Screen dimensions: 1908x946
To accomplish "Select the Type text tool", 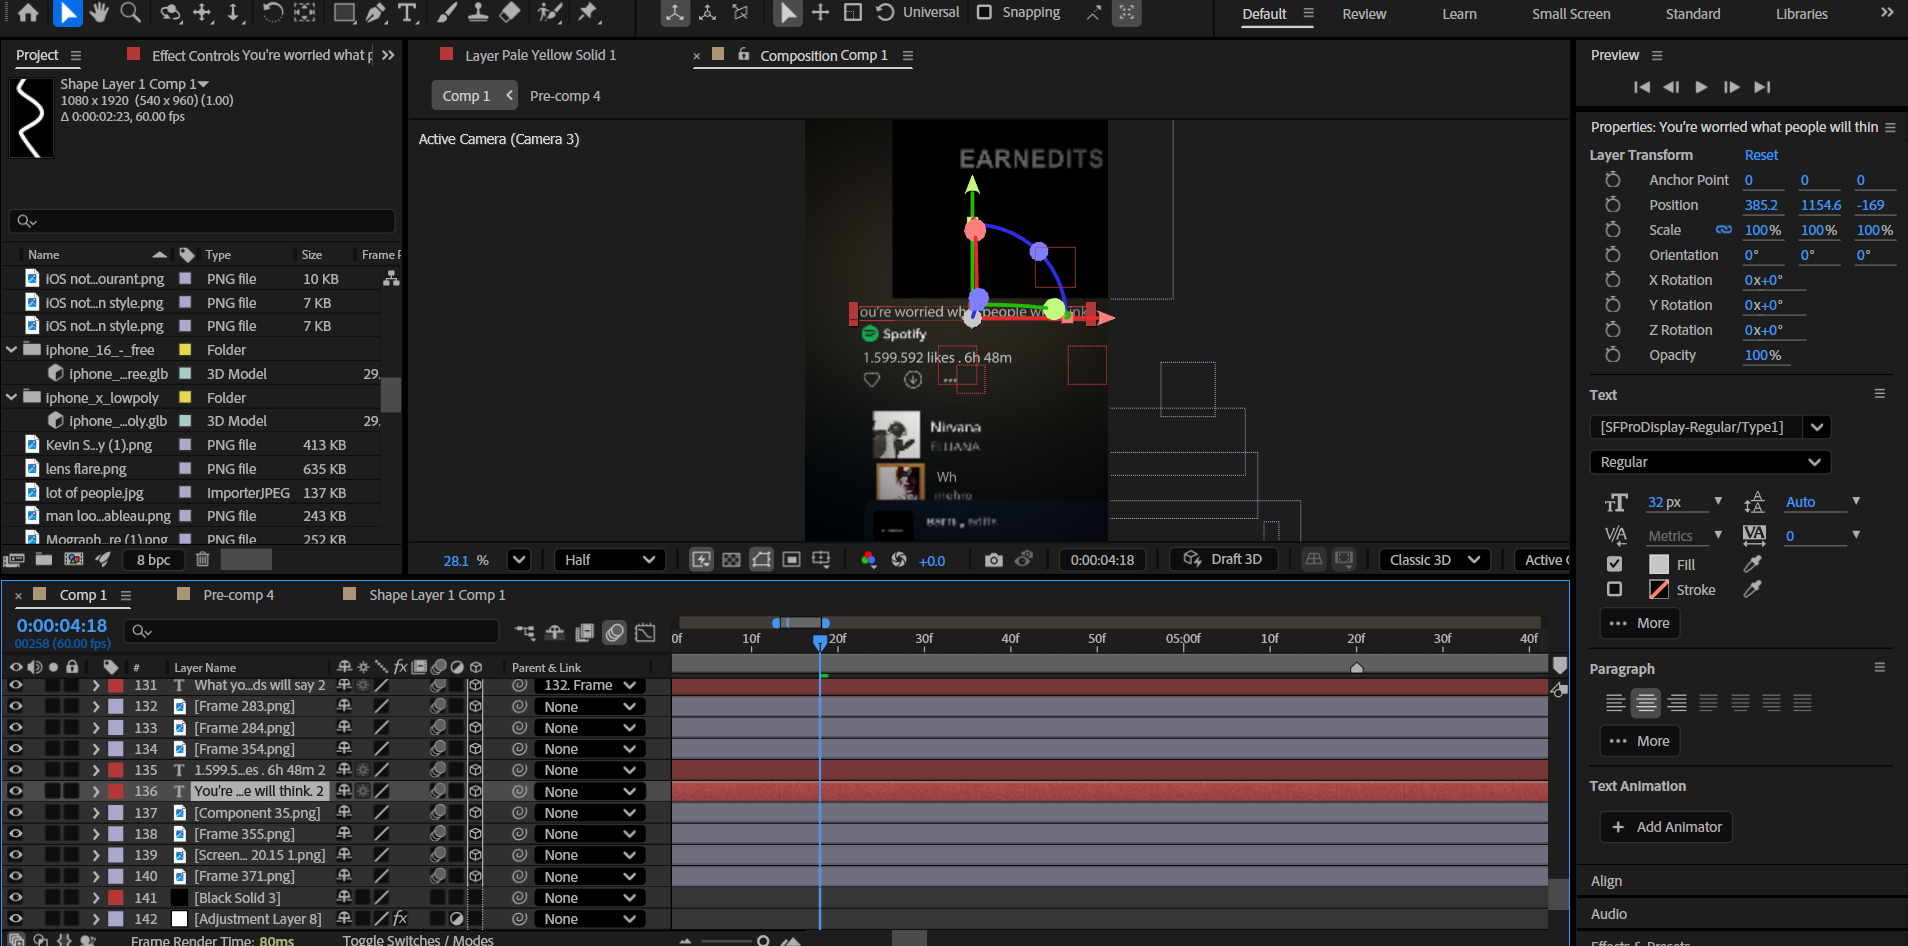I will point(407,13).
